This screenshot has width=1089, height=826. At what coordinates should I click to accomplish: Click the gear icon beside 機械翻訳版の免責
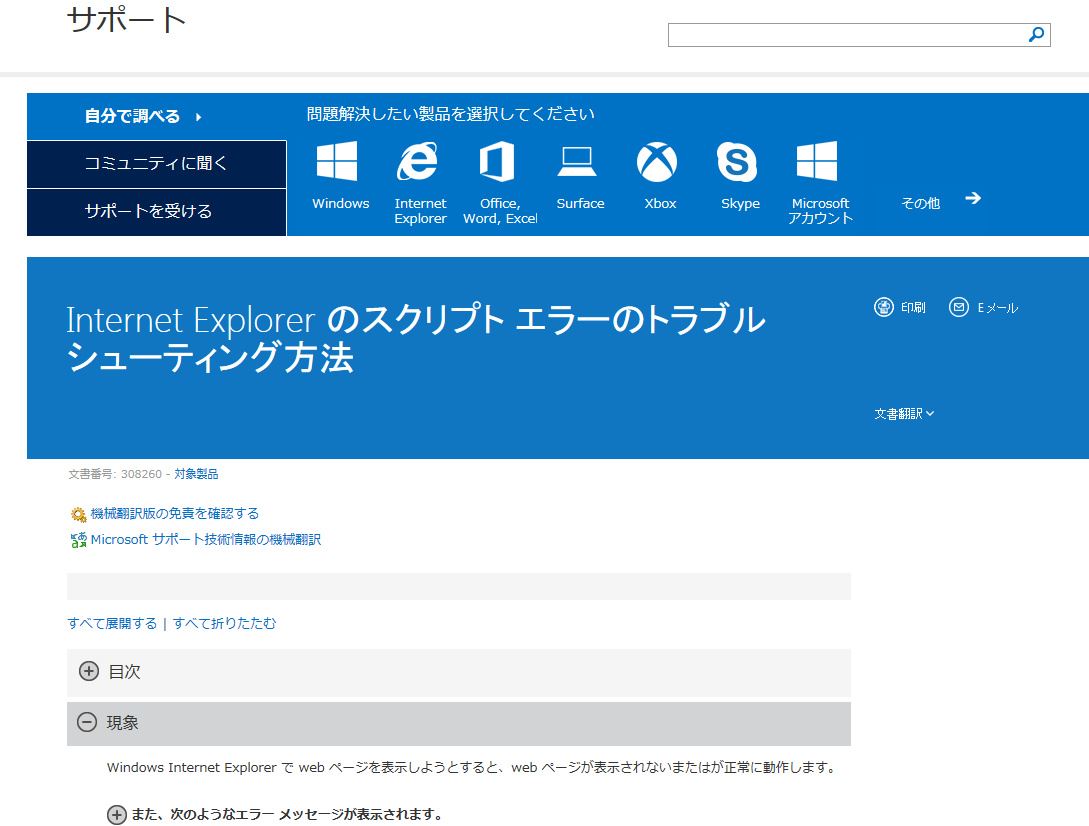pos(78,515)
